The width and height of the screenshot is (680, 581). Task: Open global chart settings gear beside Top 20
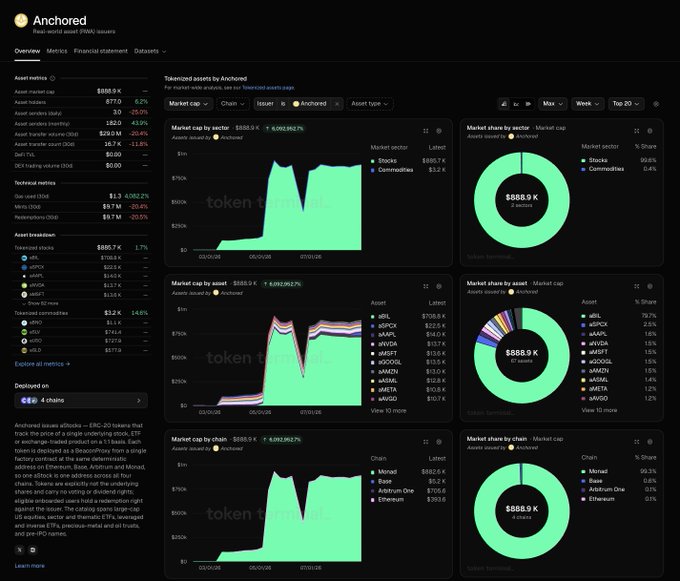[x=656, y=104]
